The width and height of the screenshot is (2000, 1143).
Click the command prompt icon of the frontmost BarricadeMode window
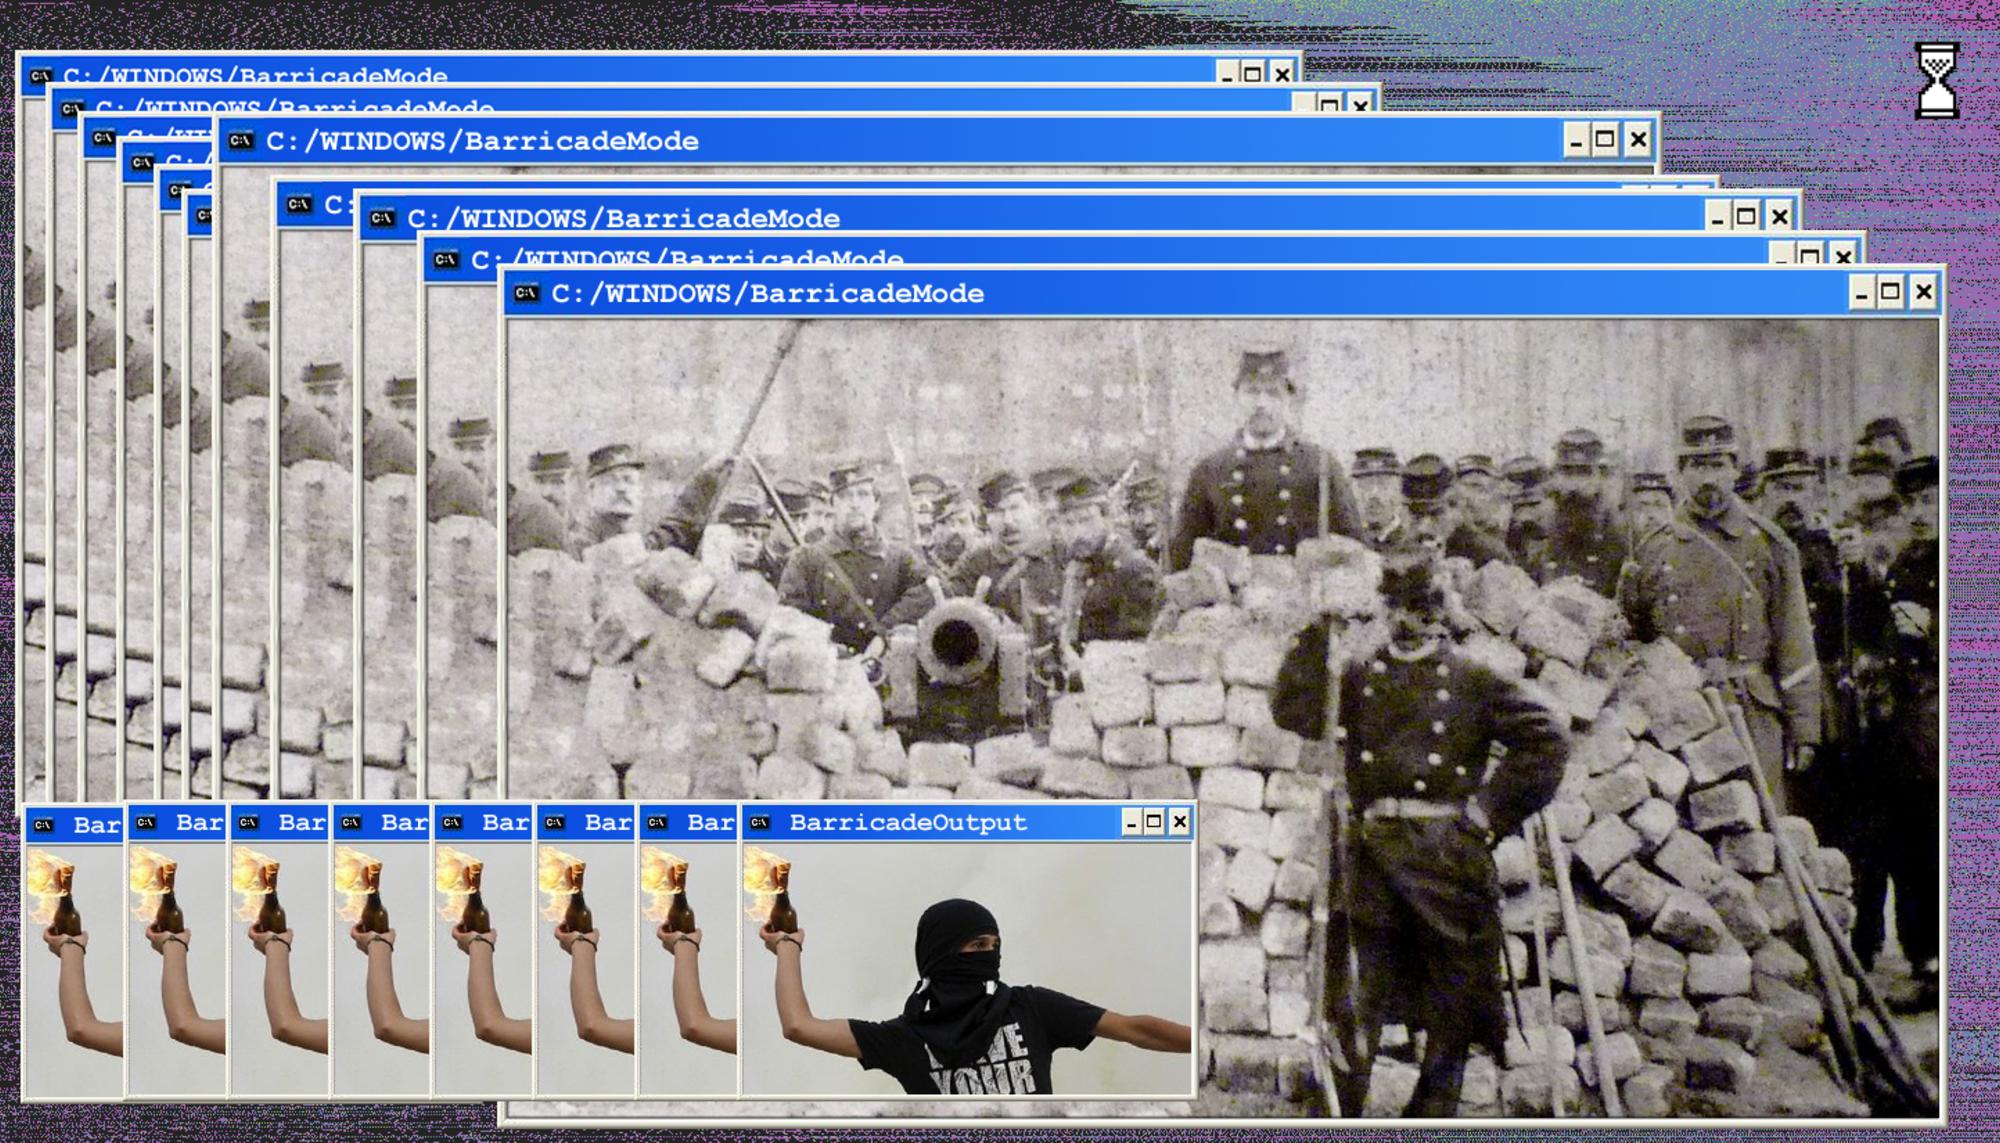click(526, 293)
